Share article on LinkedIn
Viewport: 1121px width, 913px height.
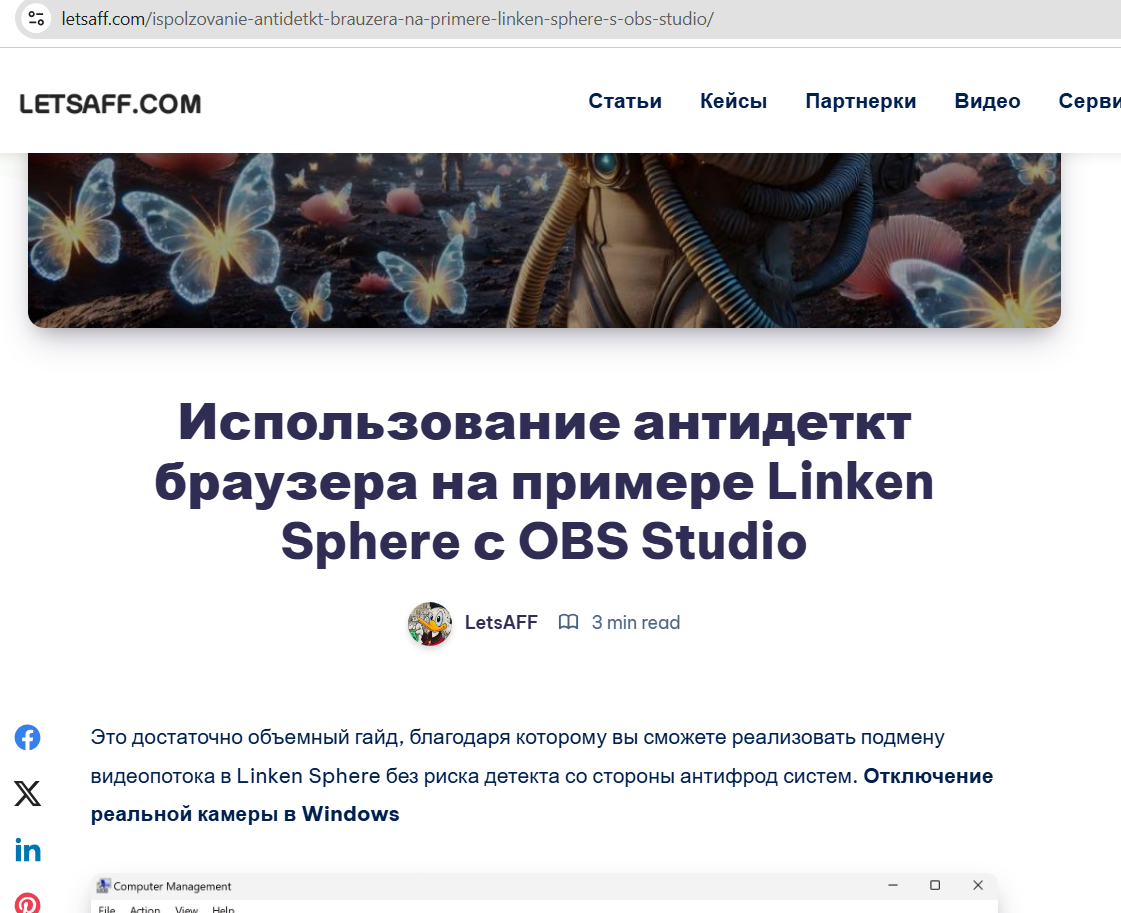(x=28, y=850)
